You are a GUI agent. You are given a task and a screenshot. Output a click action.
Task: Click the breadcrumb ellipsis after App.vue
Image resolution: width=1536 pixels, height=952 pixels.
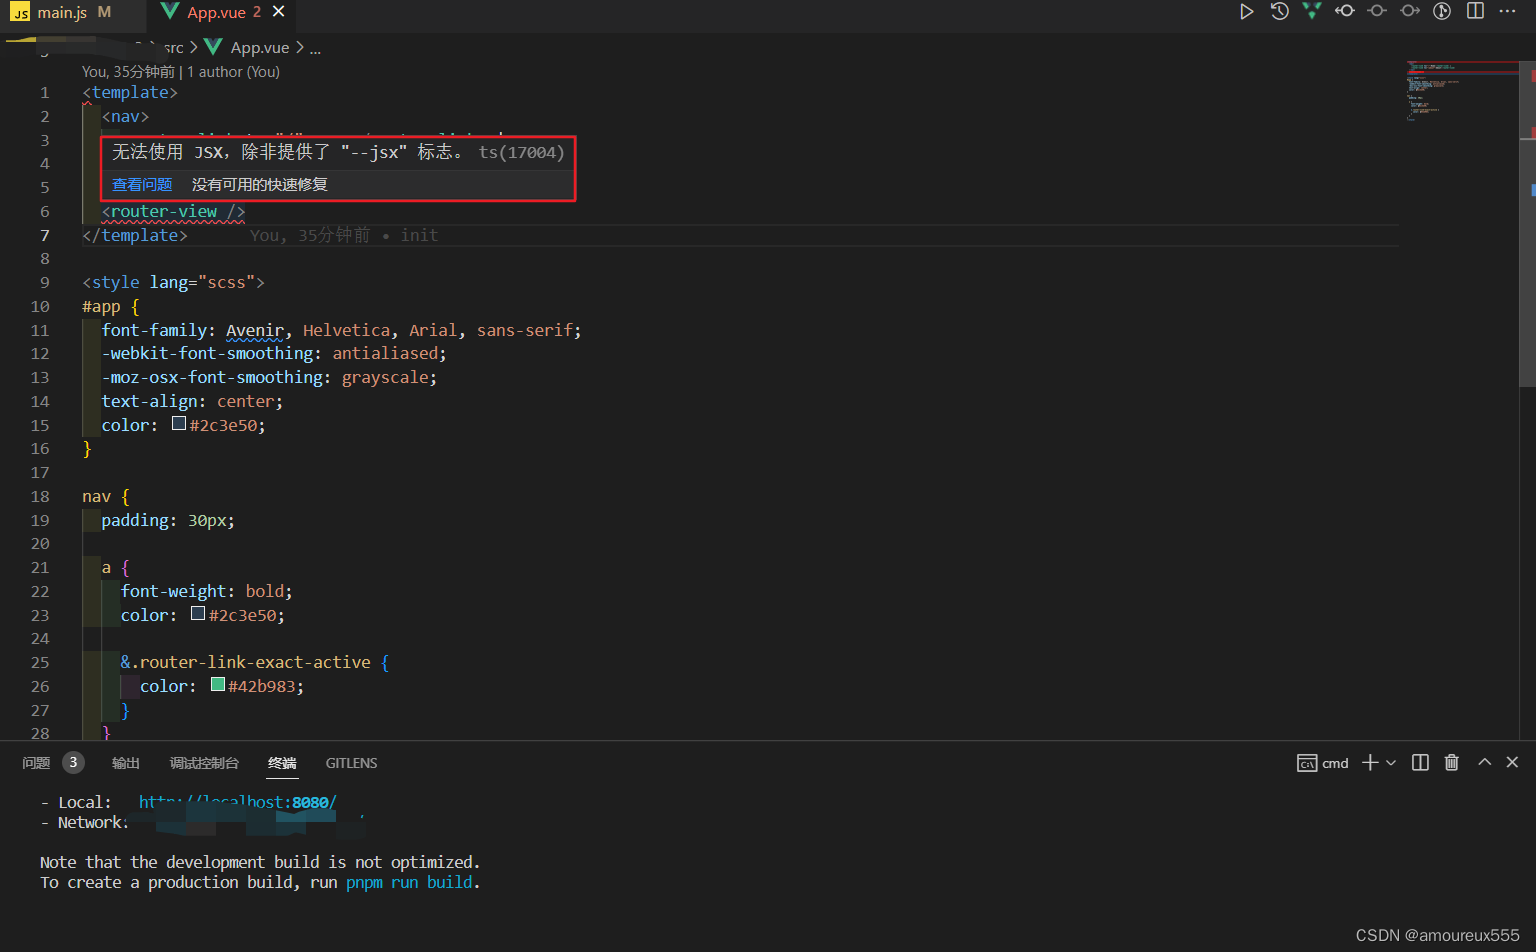(315, 48)
